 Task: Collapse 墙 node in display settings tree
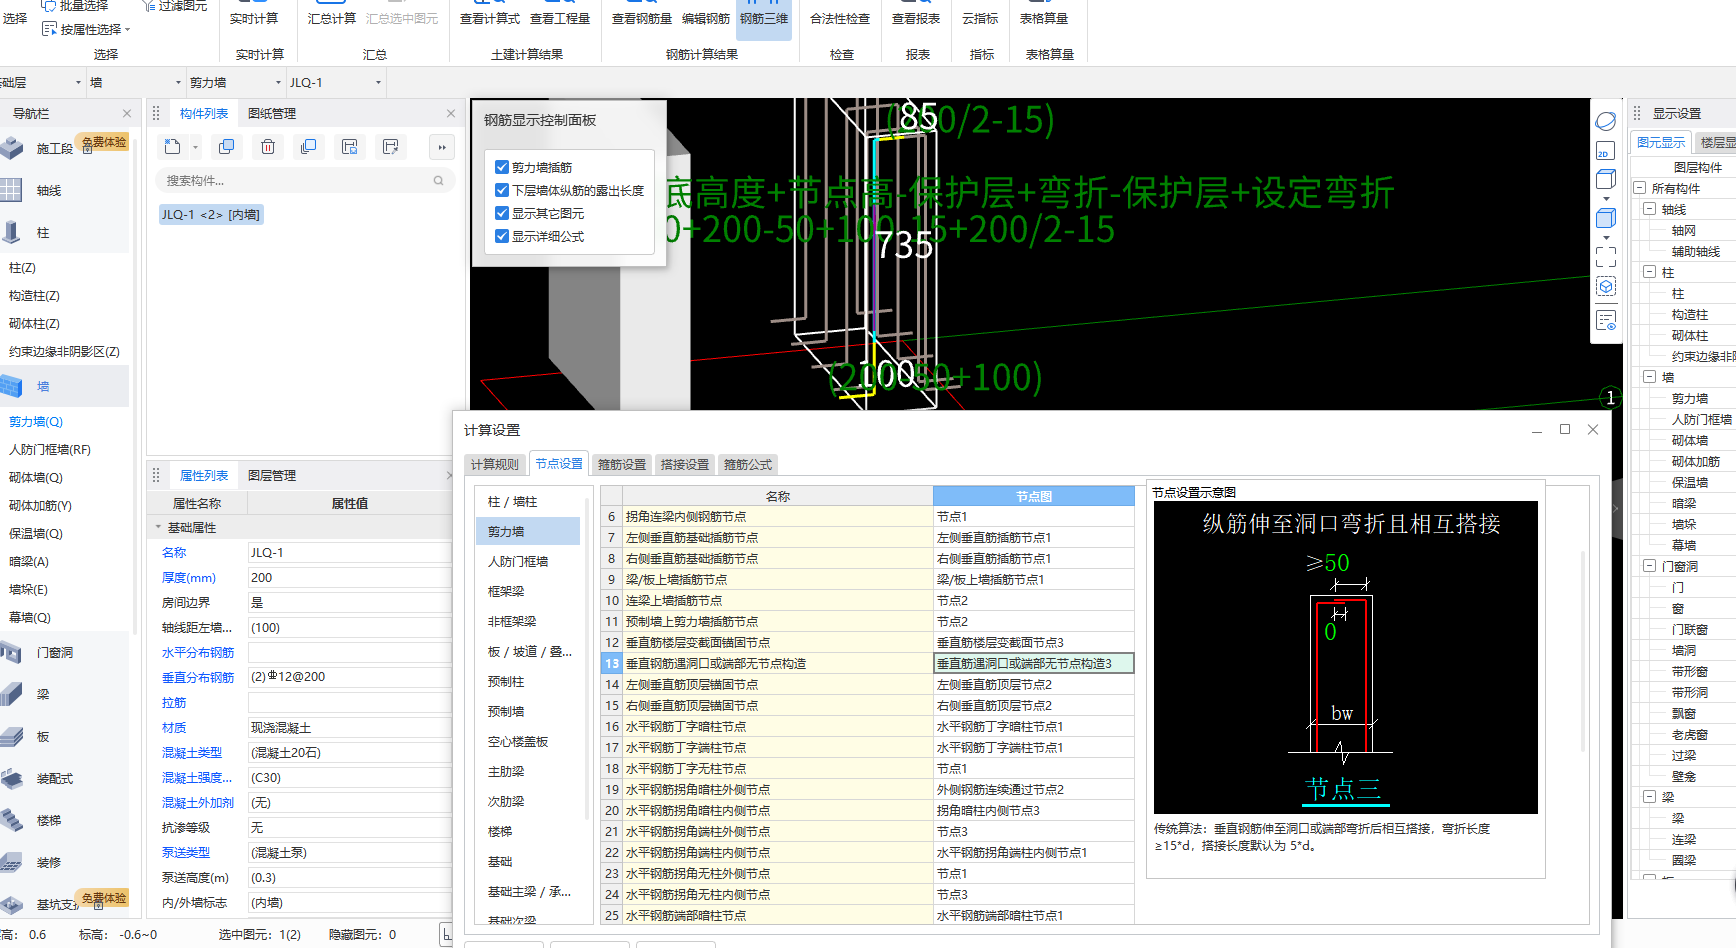pos(1649,377)
